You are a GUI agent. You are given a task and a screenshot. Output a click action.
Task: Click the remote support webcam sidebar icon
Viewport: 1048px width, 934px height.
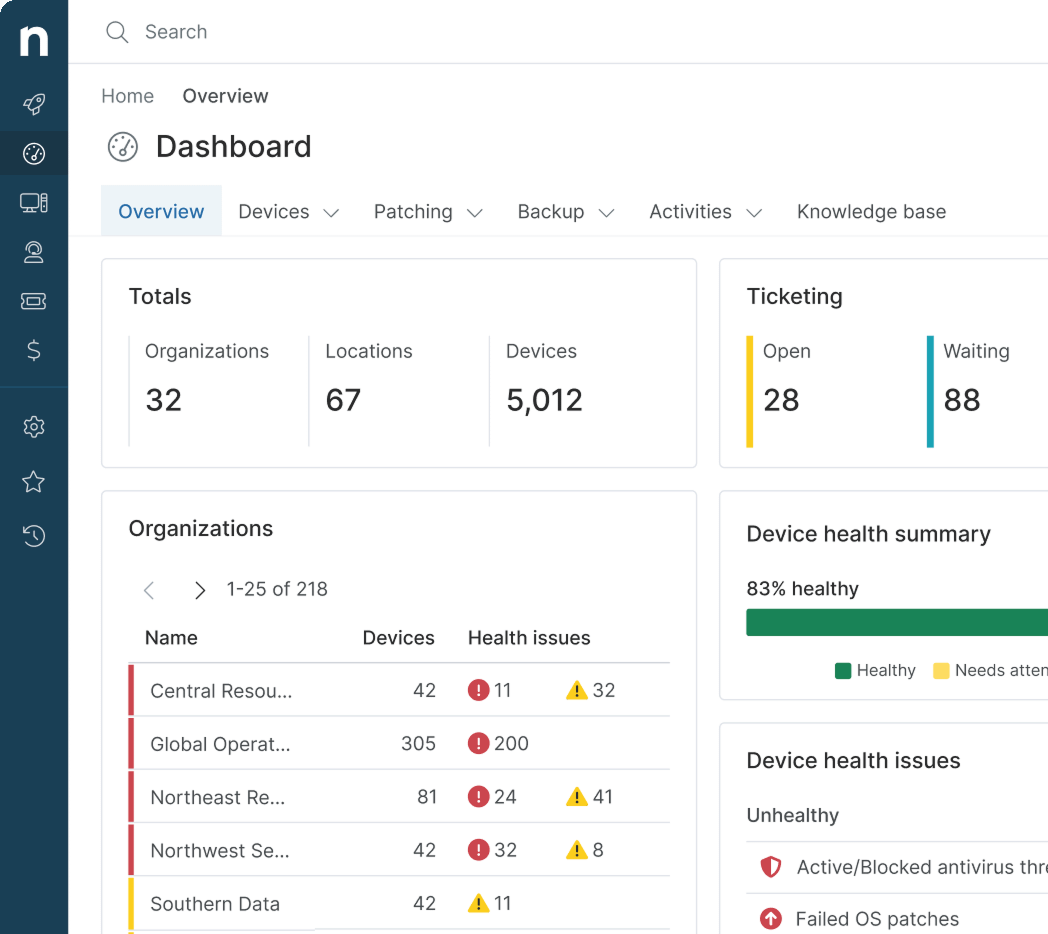[x=33, y=252]
